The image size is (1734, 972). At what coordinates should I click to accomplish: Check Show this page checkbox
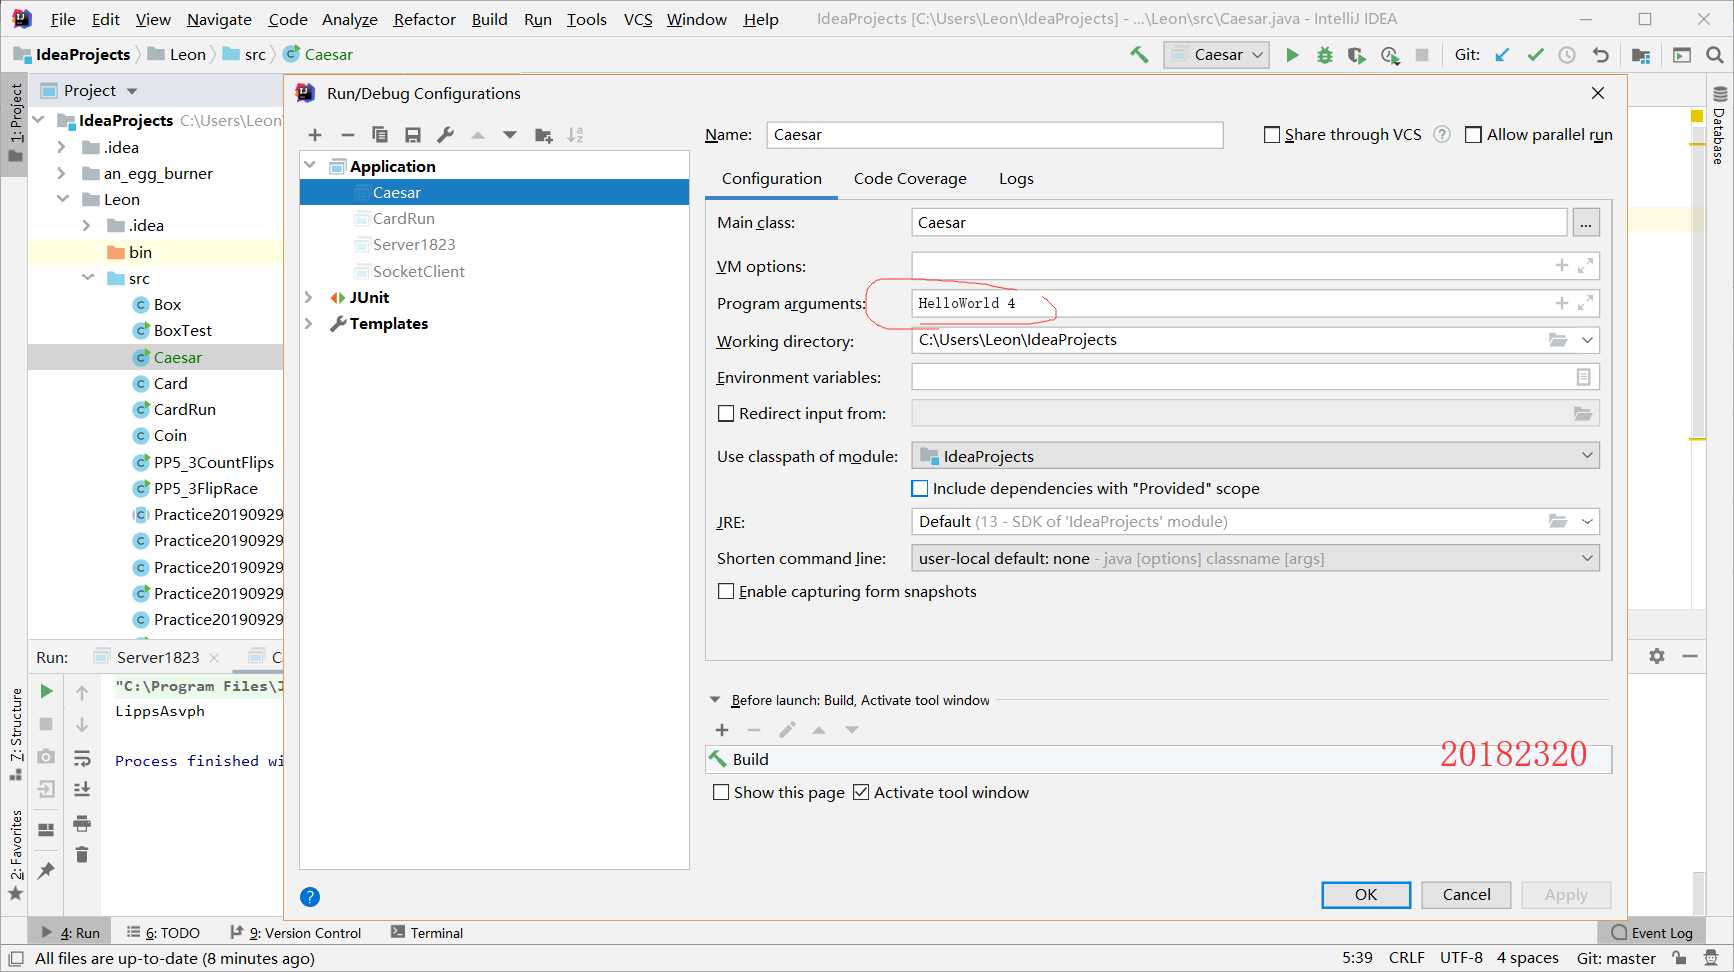click(x=721, y=792)
